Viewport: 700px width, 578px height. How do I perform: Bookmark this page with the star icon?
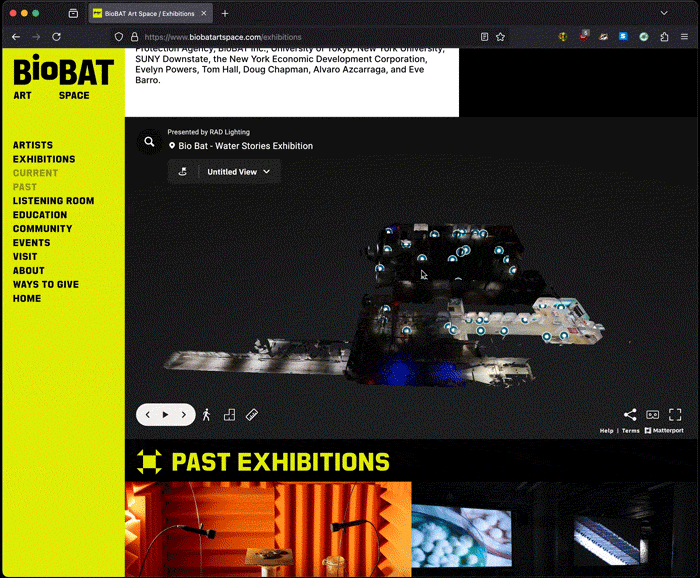(x=500, y=37)
